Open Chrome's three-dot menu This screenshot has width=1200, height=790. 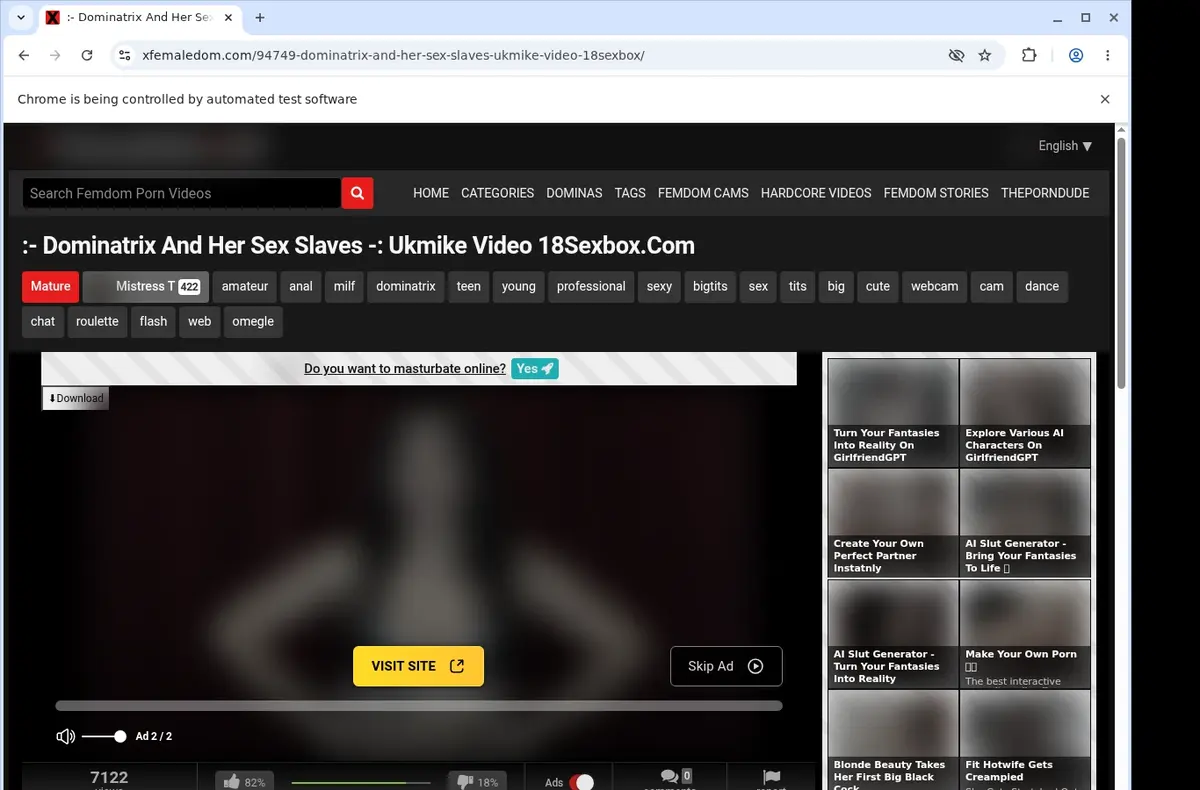[x=1108, y=55]
